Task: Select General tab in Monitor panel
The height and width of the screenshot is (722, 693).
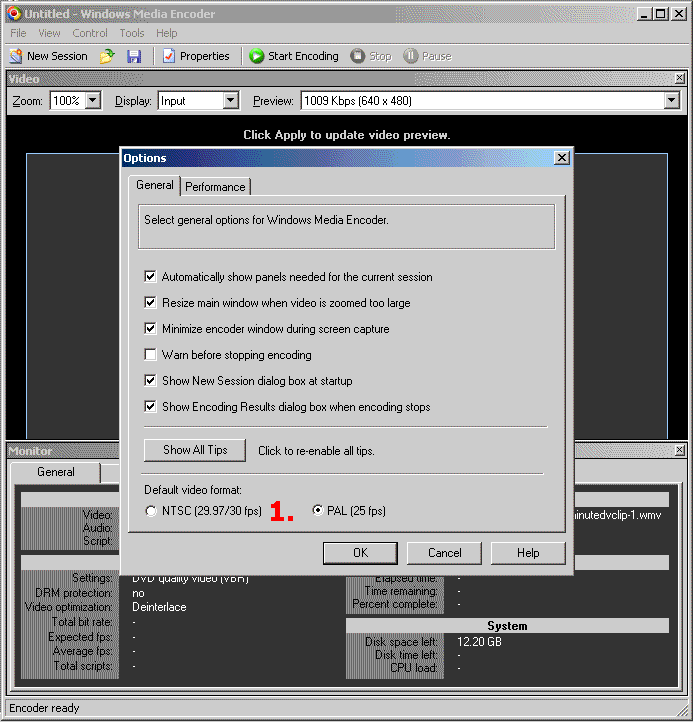Action: pos(56,472)
